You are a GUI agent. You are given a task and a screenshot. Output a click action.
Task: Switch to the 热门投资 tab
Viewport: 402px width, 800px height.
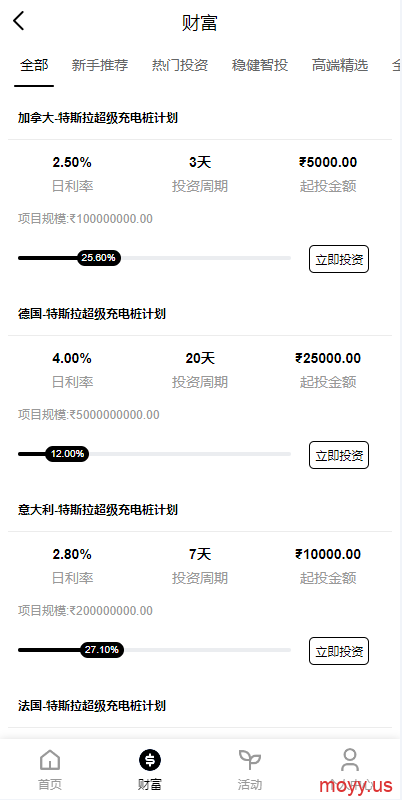pyautogui.click(x=180, y=65)
